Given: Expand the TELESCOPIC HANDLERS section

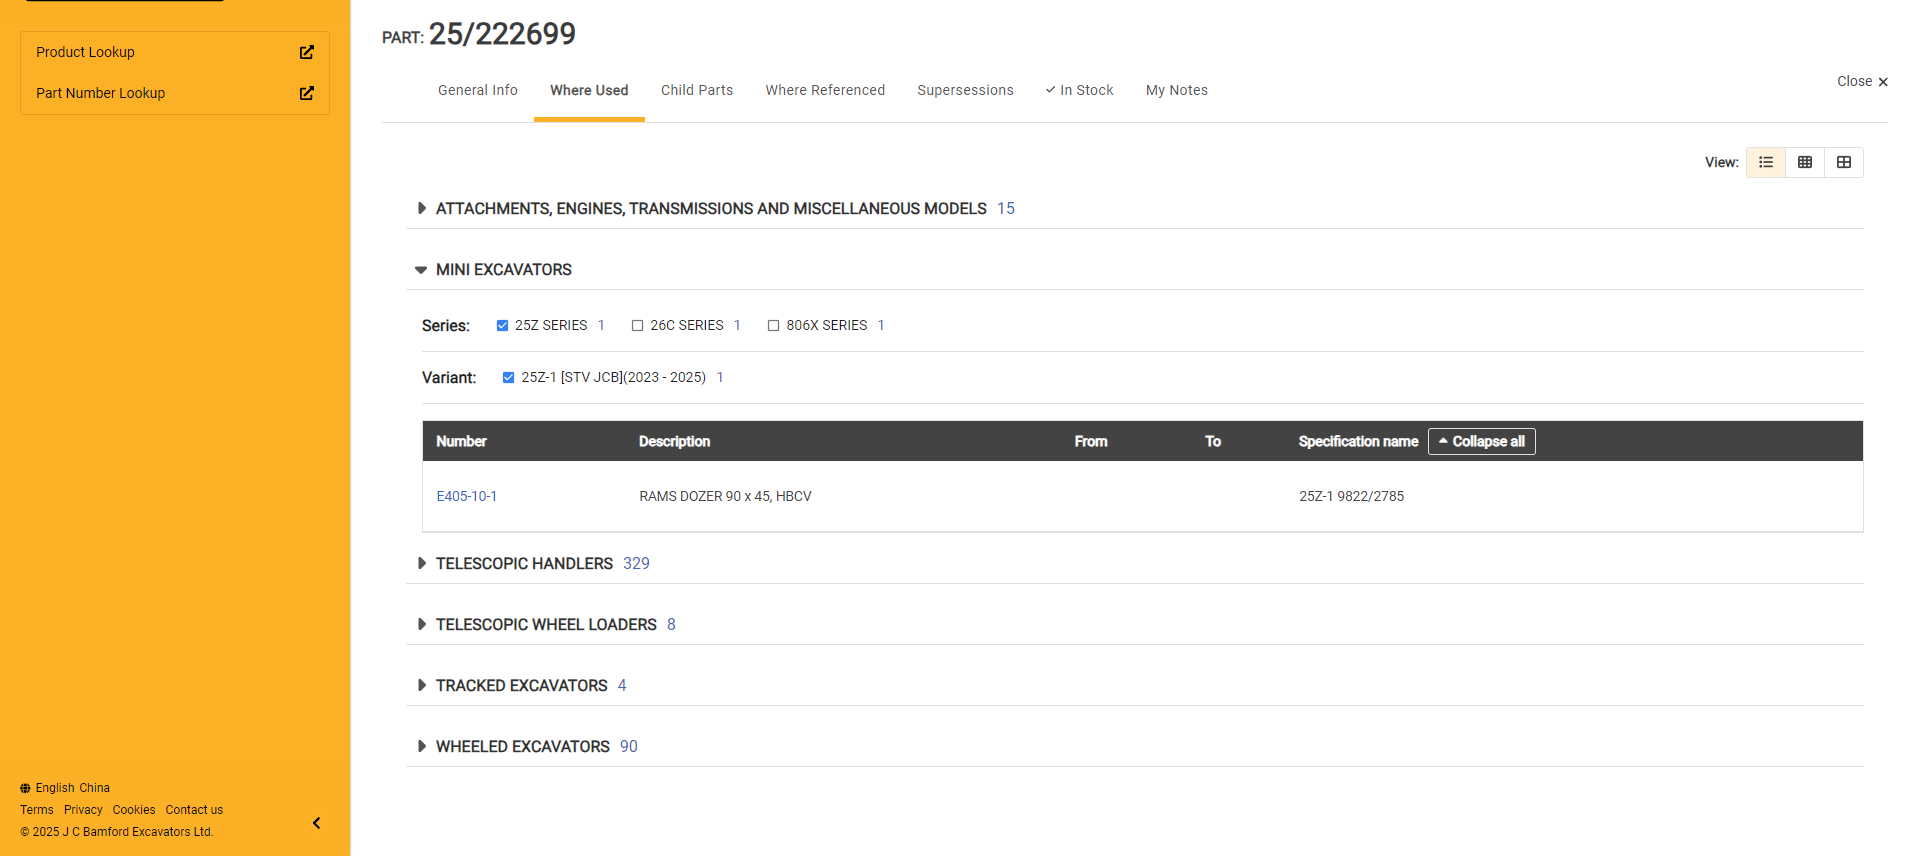Looking at the screenshot, I should pyautogui.click(x=422, y=564).
